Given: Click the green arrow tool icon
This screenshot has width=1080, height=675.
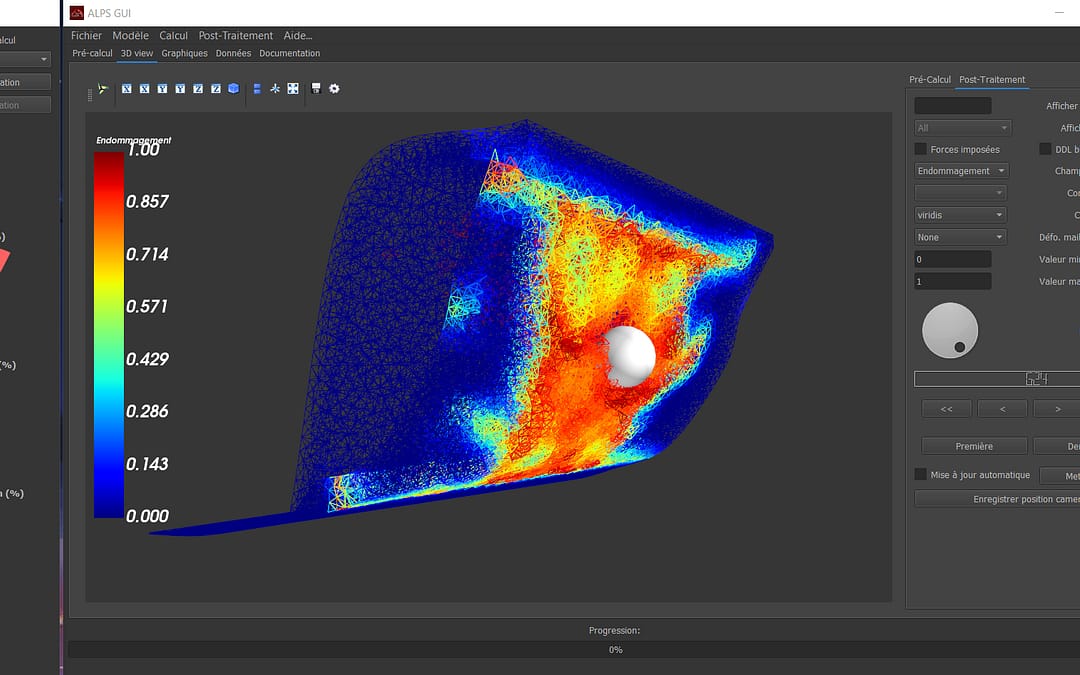Looking at the screenshot, I should click(101, 89).
